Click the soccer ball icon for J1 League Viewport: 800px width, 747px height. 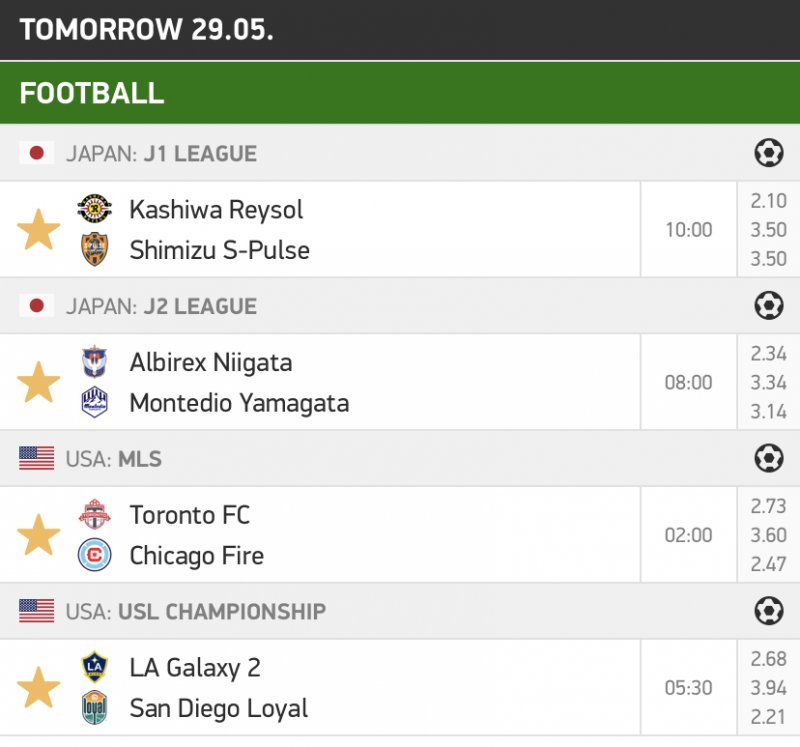(768, 153)
